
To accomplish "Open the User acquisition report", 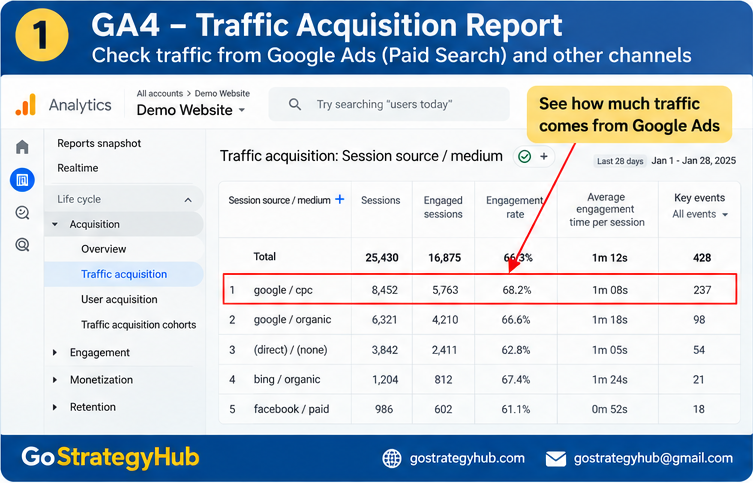I will point(119,300).
